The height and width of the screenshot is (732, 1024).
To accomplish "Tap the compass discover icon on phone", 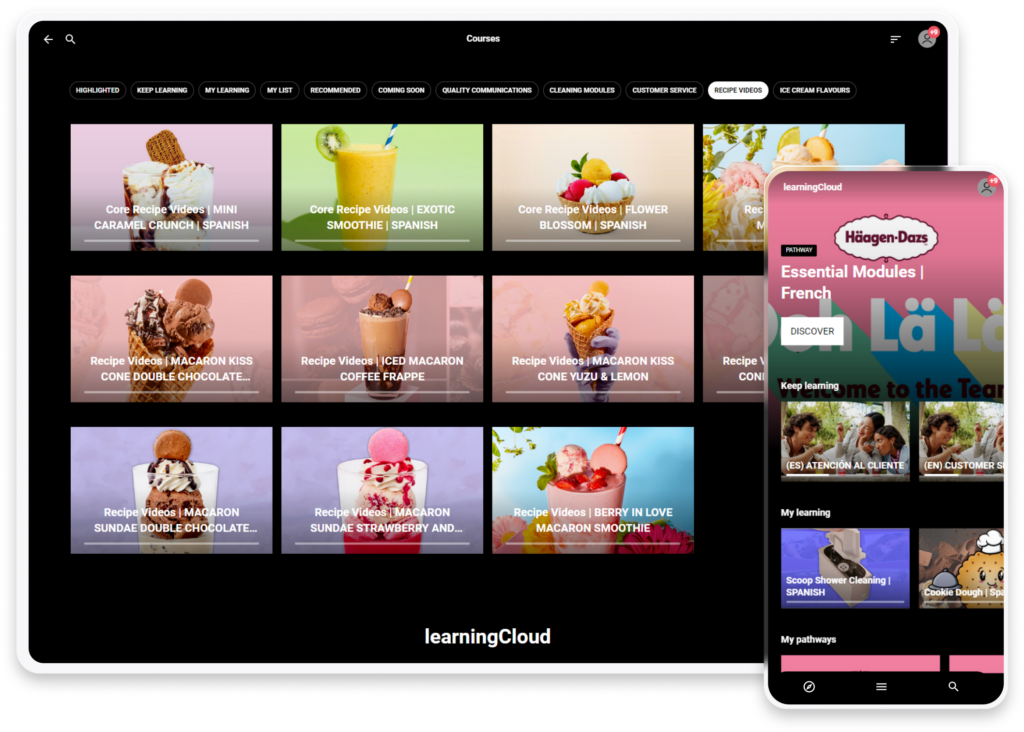I will [x=809, y=686].
